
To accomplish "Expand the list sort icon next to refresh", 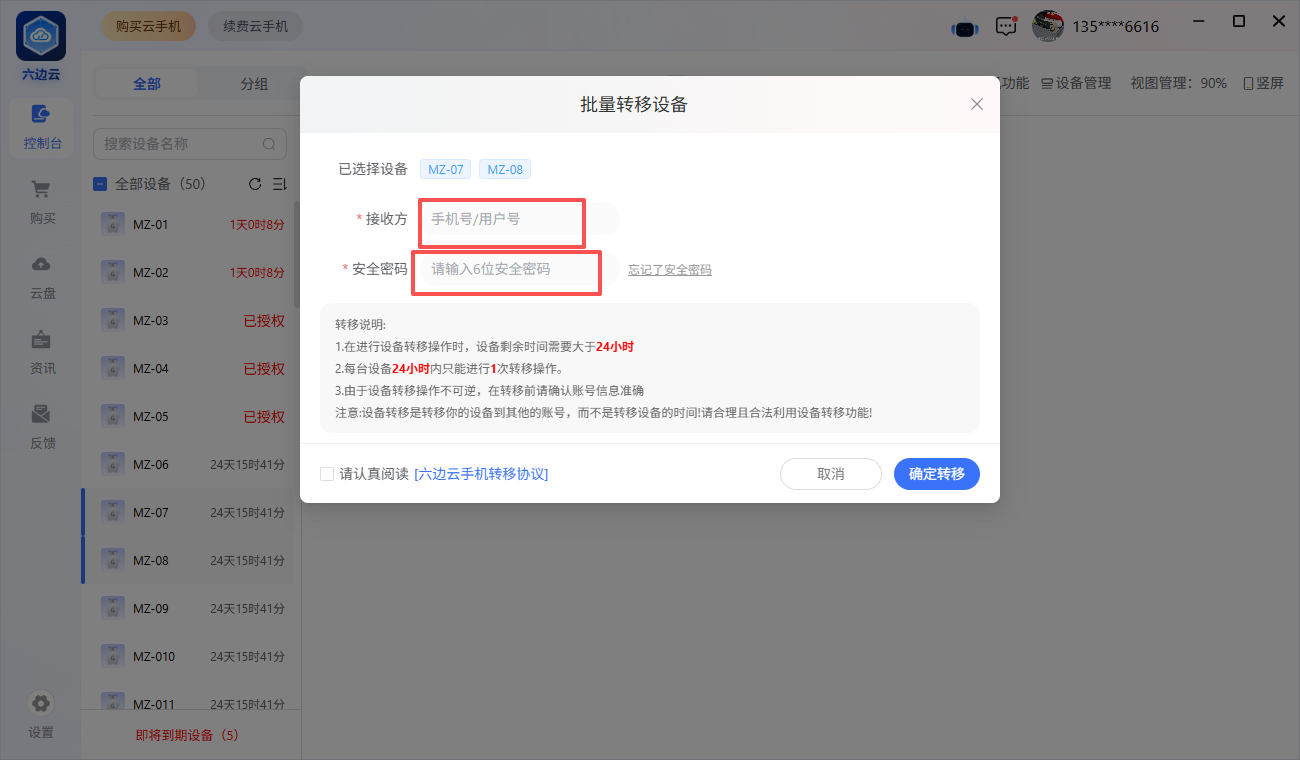I will click(279, 184).
